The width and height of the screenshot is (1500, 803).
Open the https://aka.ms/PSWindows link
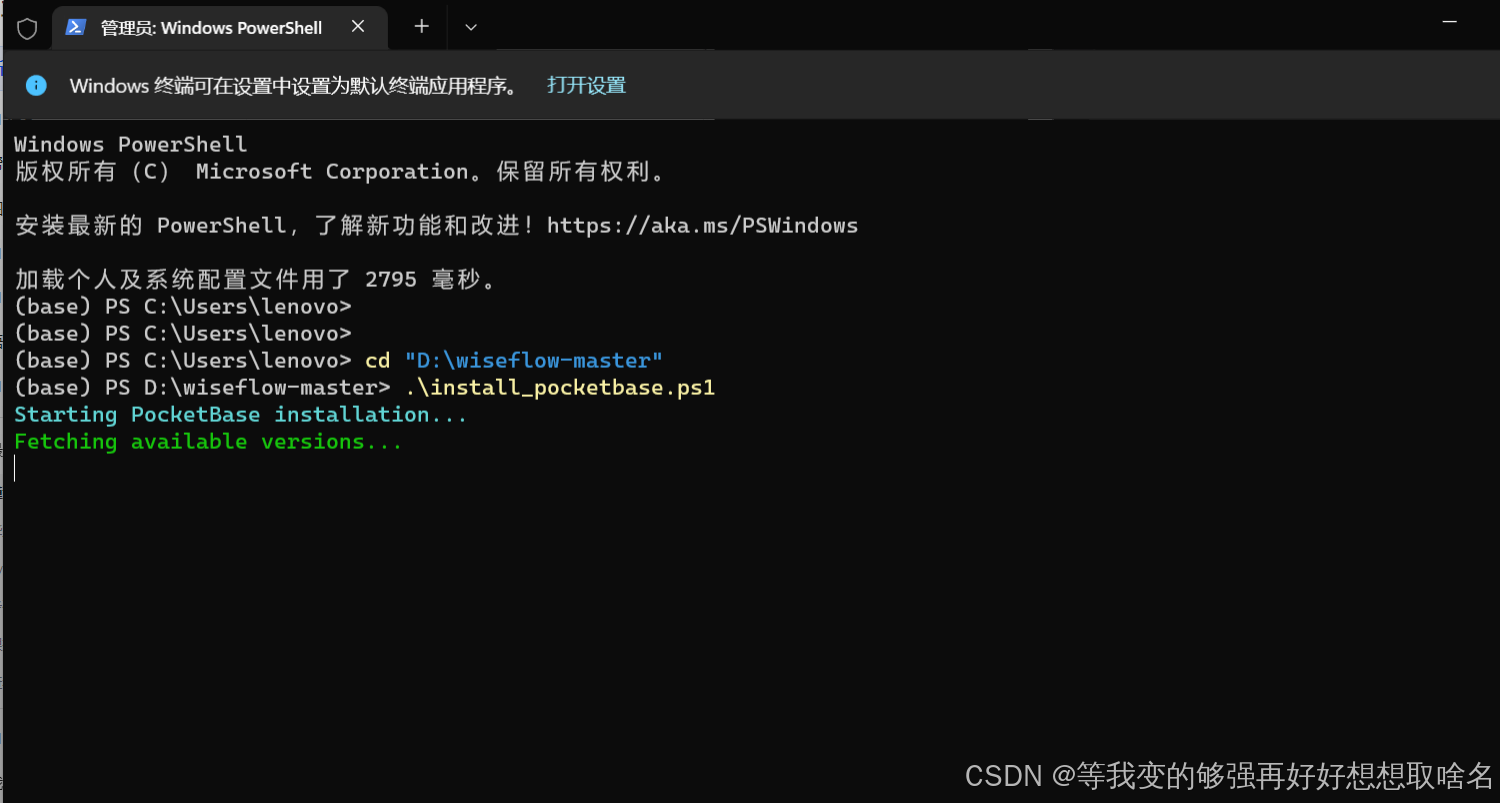pyautogui.click(x=702, y=225)
